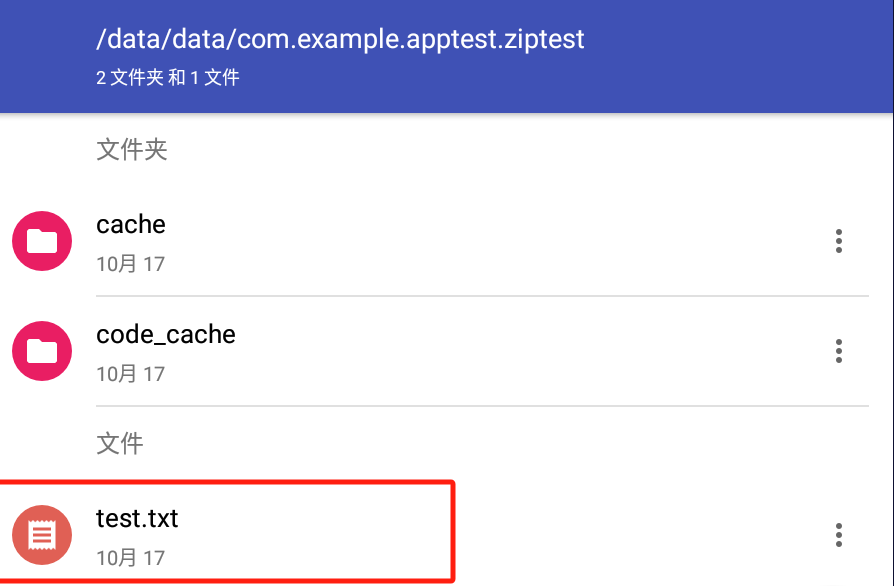894x586 pixels.
Task: Select the 文件夹 section header
Action: pyautogui.click(x=132, y=150)
